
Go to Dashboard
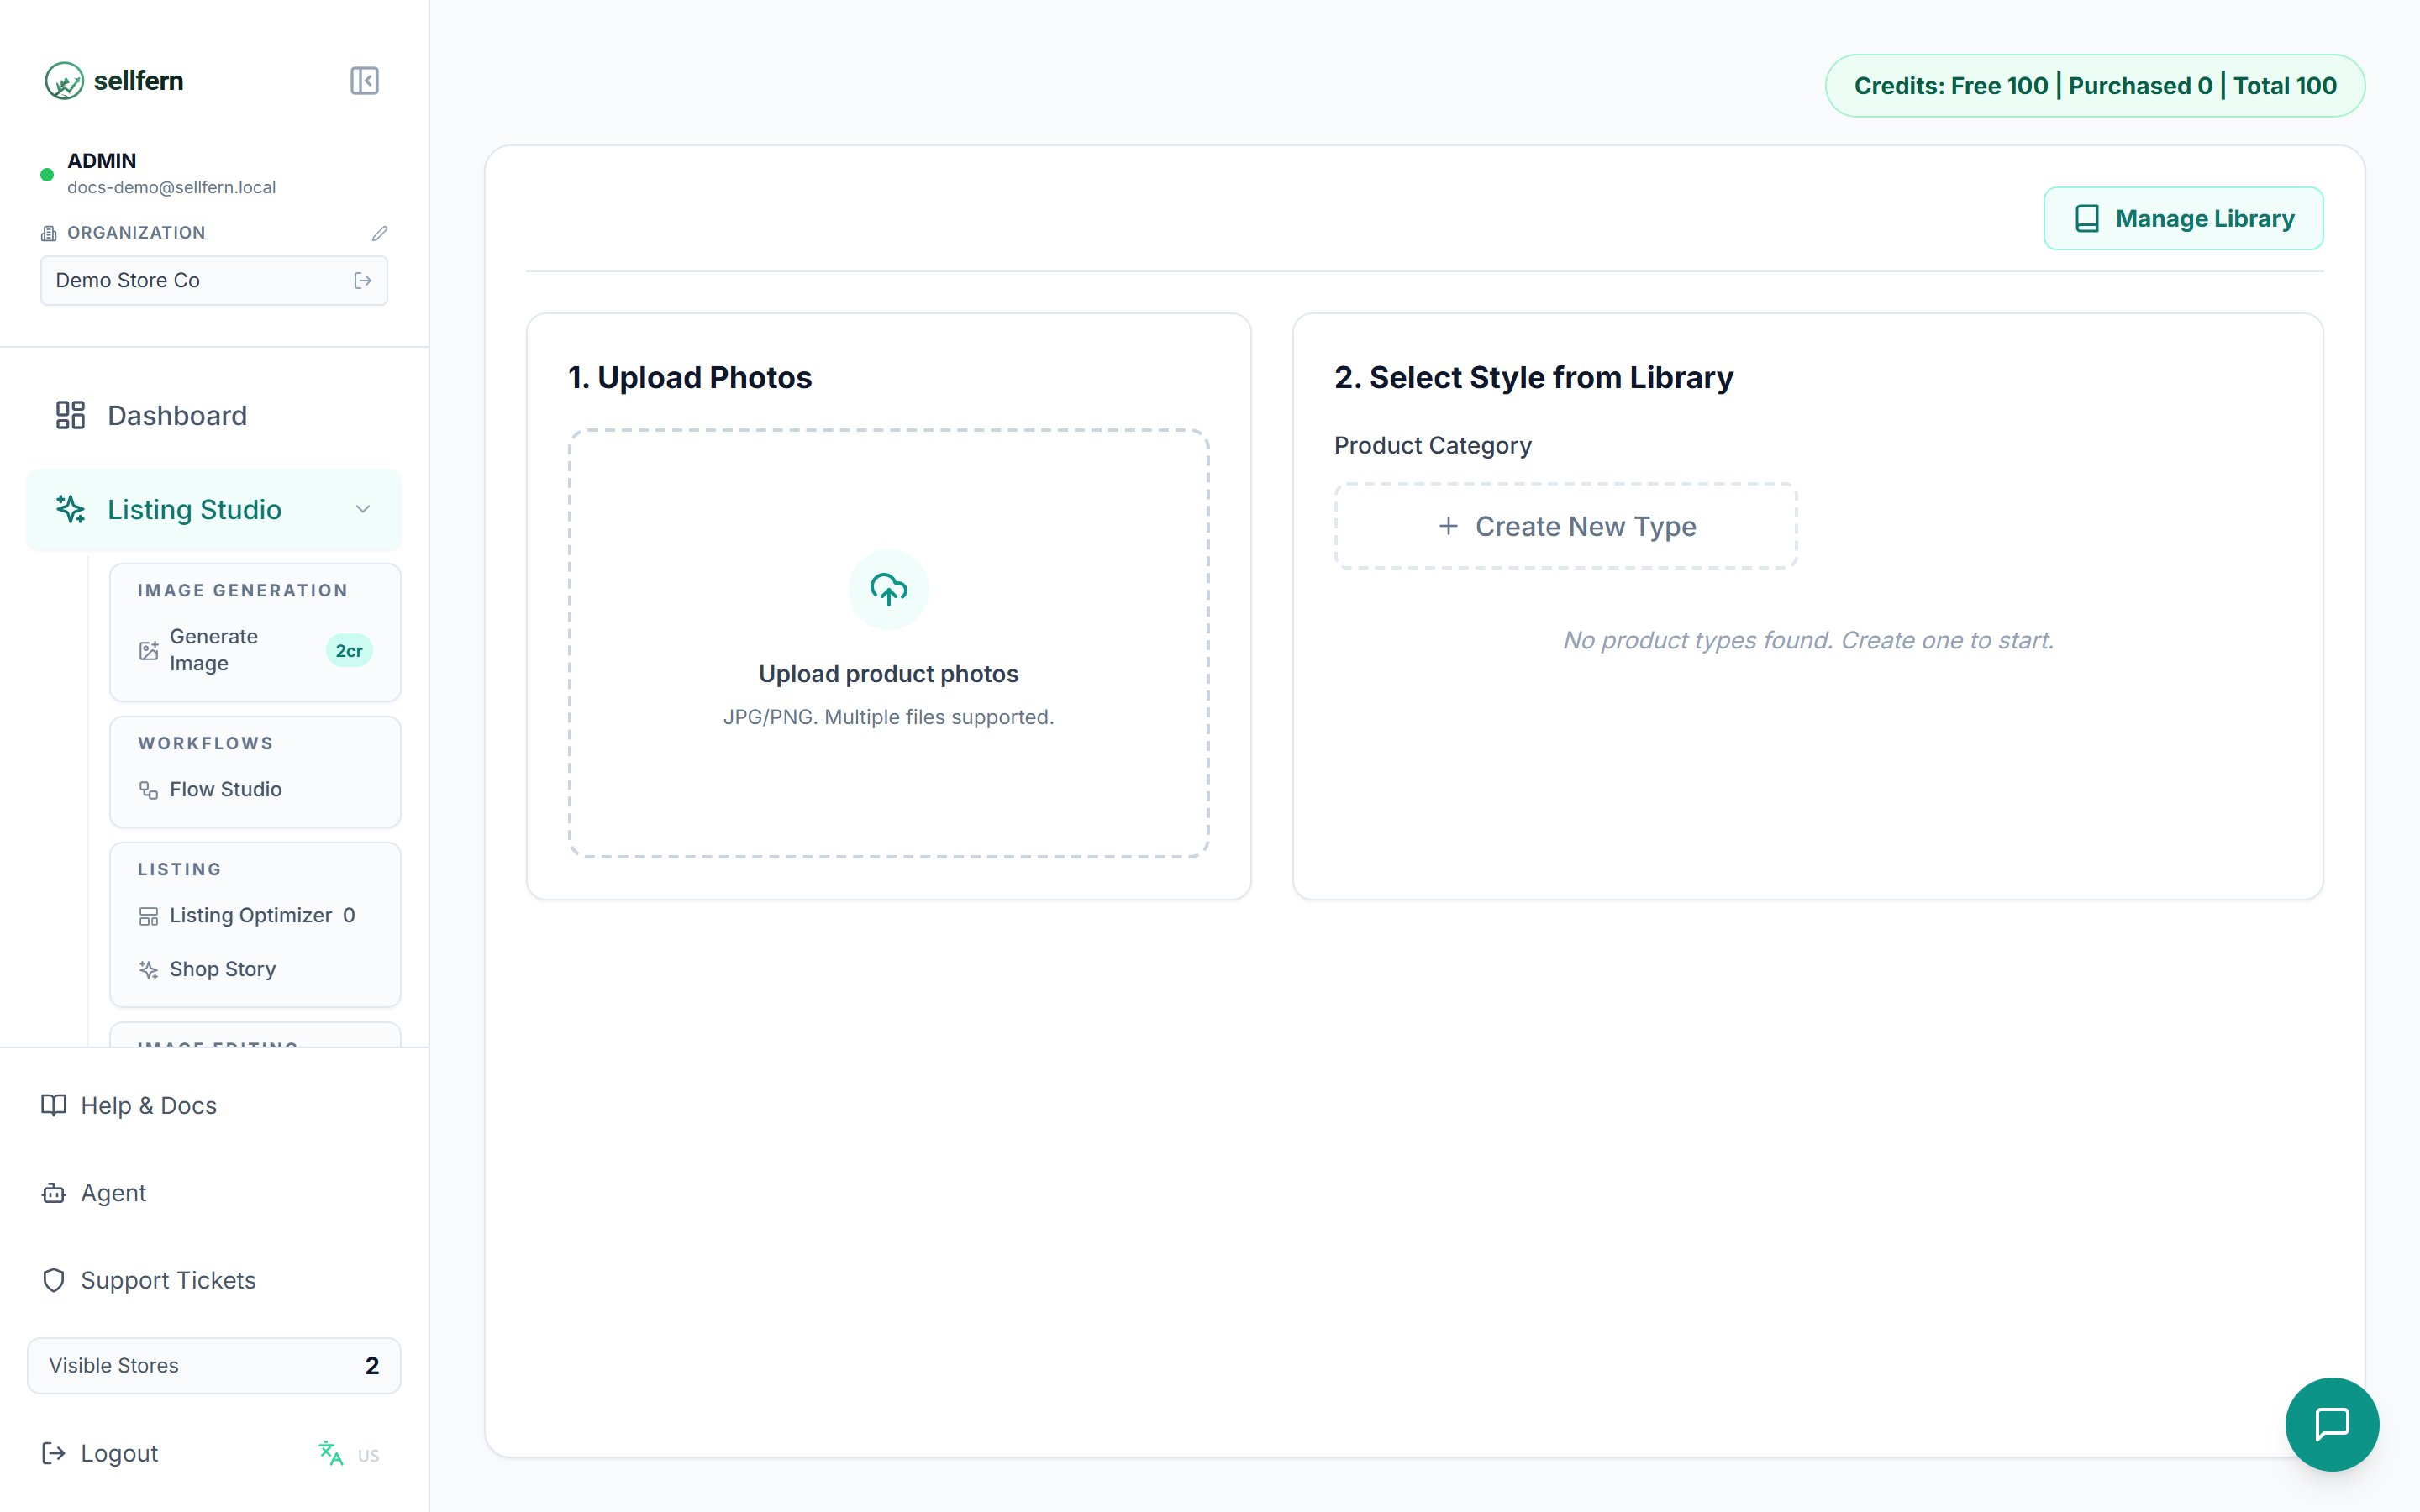click(x=214, y=415)
